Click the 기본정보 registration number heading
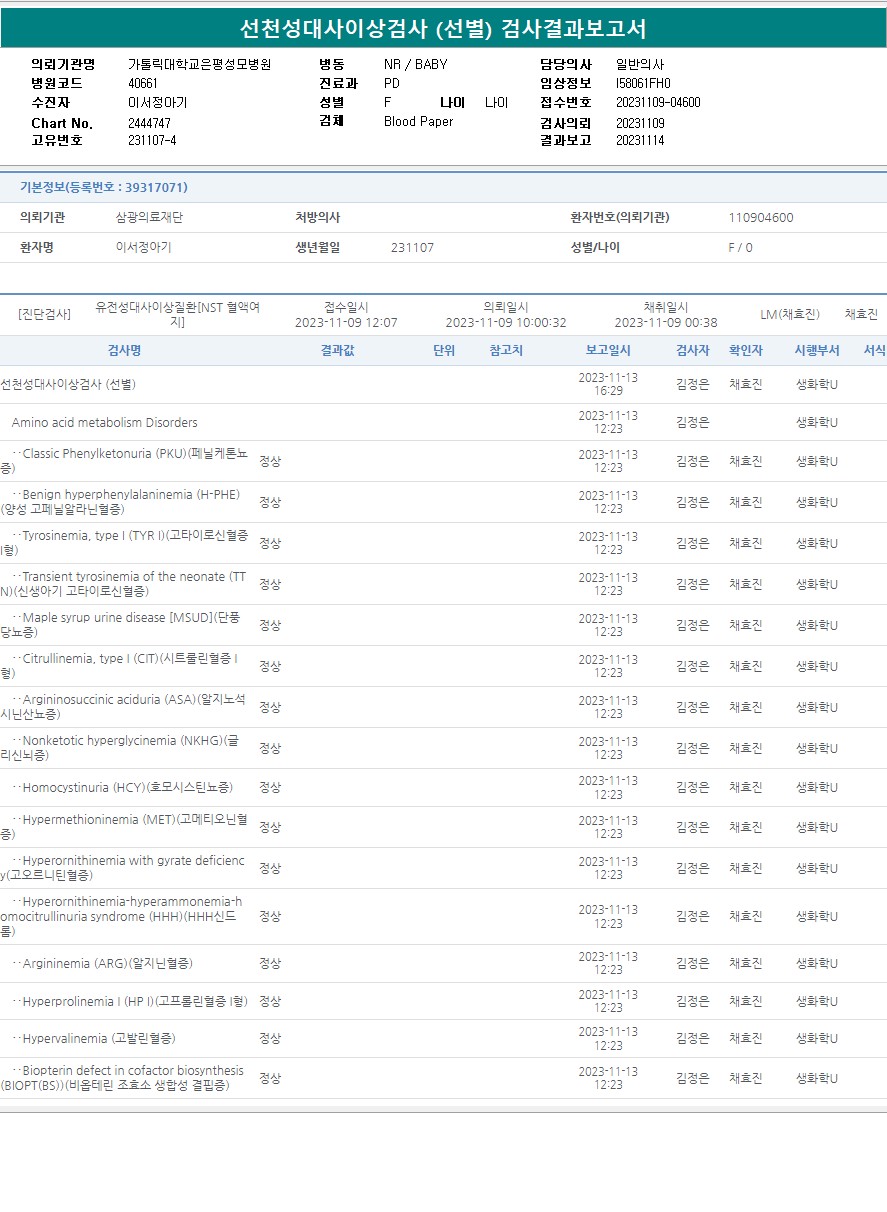Image resolution: width=887 pixels, height=1212 pixels. [x=104, y=187]
